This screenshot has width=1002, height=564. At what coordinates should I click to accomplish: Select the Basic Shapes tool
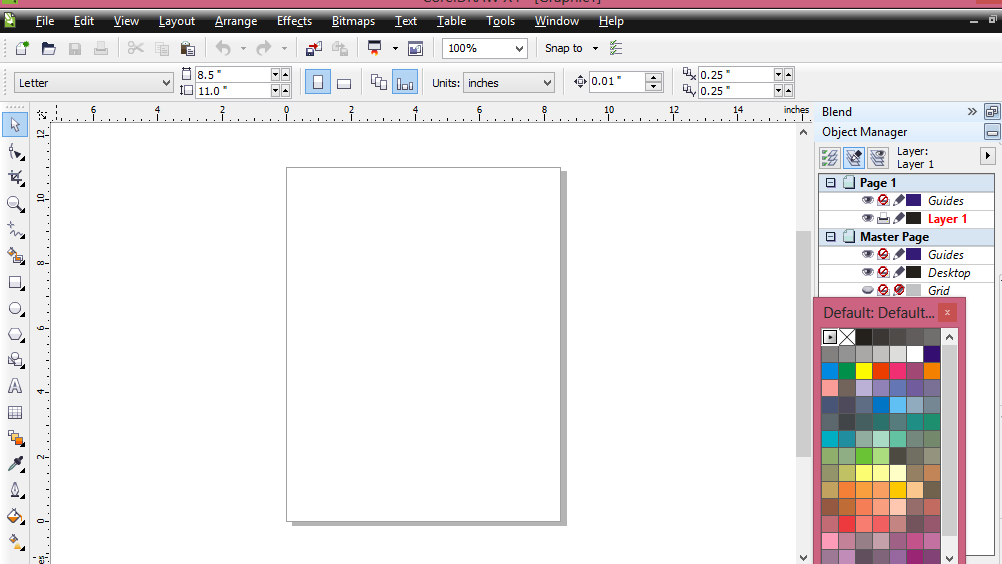(x=15, y=360)
